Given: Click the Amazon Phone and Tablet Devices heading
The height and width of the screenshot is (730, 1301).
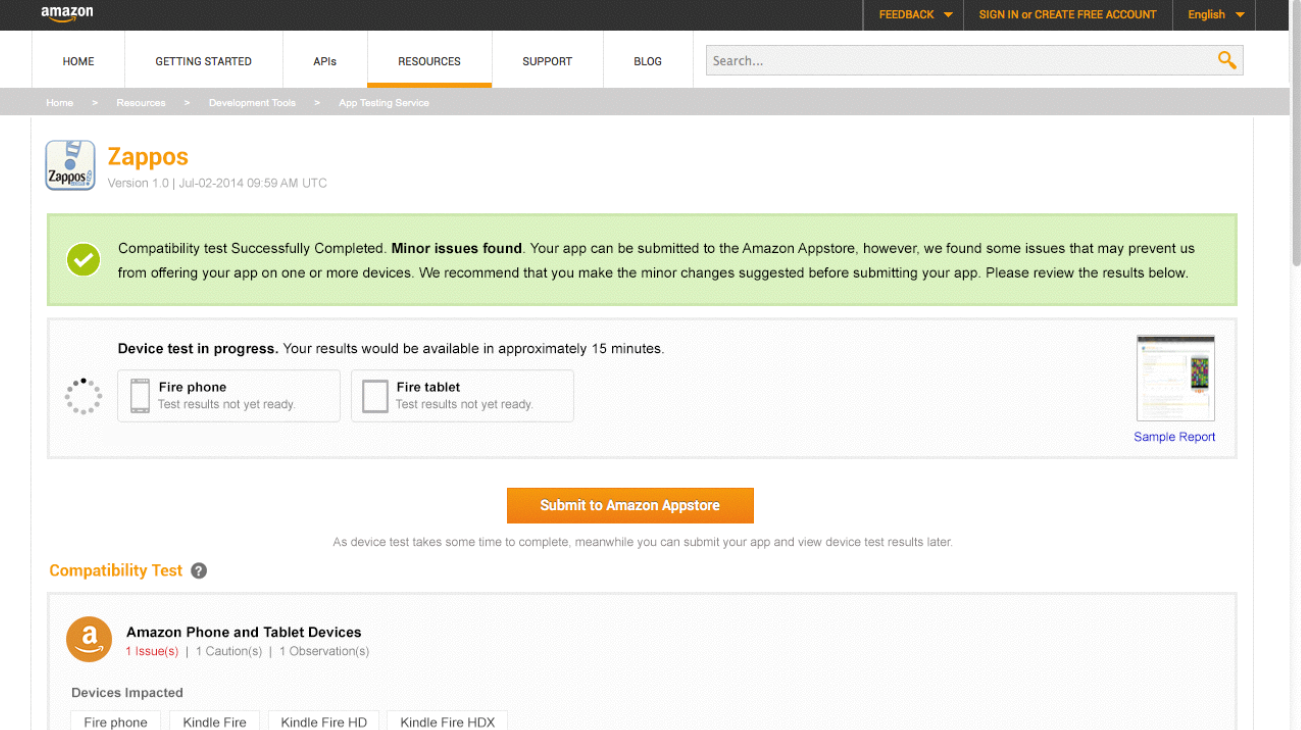Looking at the screenshot, I should point(244,632).
